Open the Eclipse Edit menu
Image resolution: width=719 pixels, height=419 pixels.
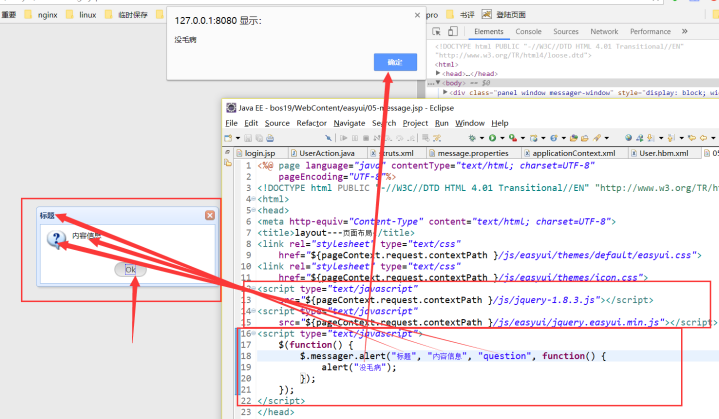[251, 123]
